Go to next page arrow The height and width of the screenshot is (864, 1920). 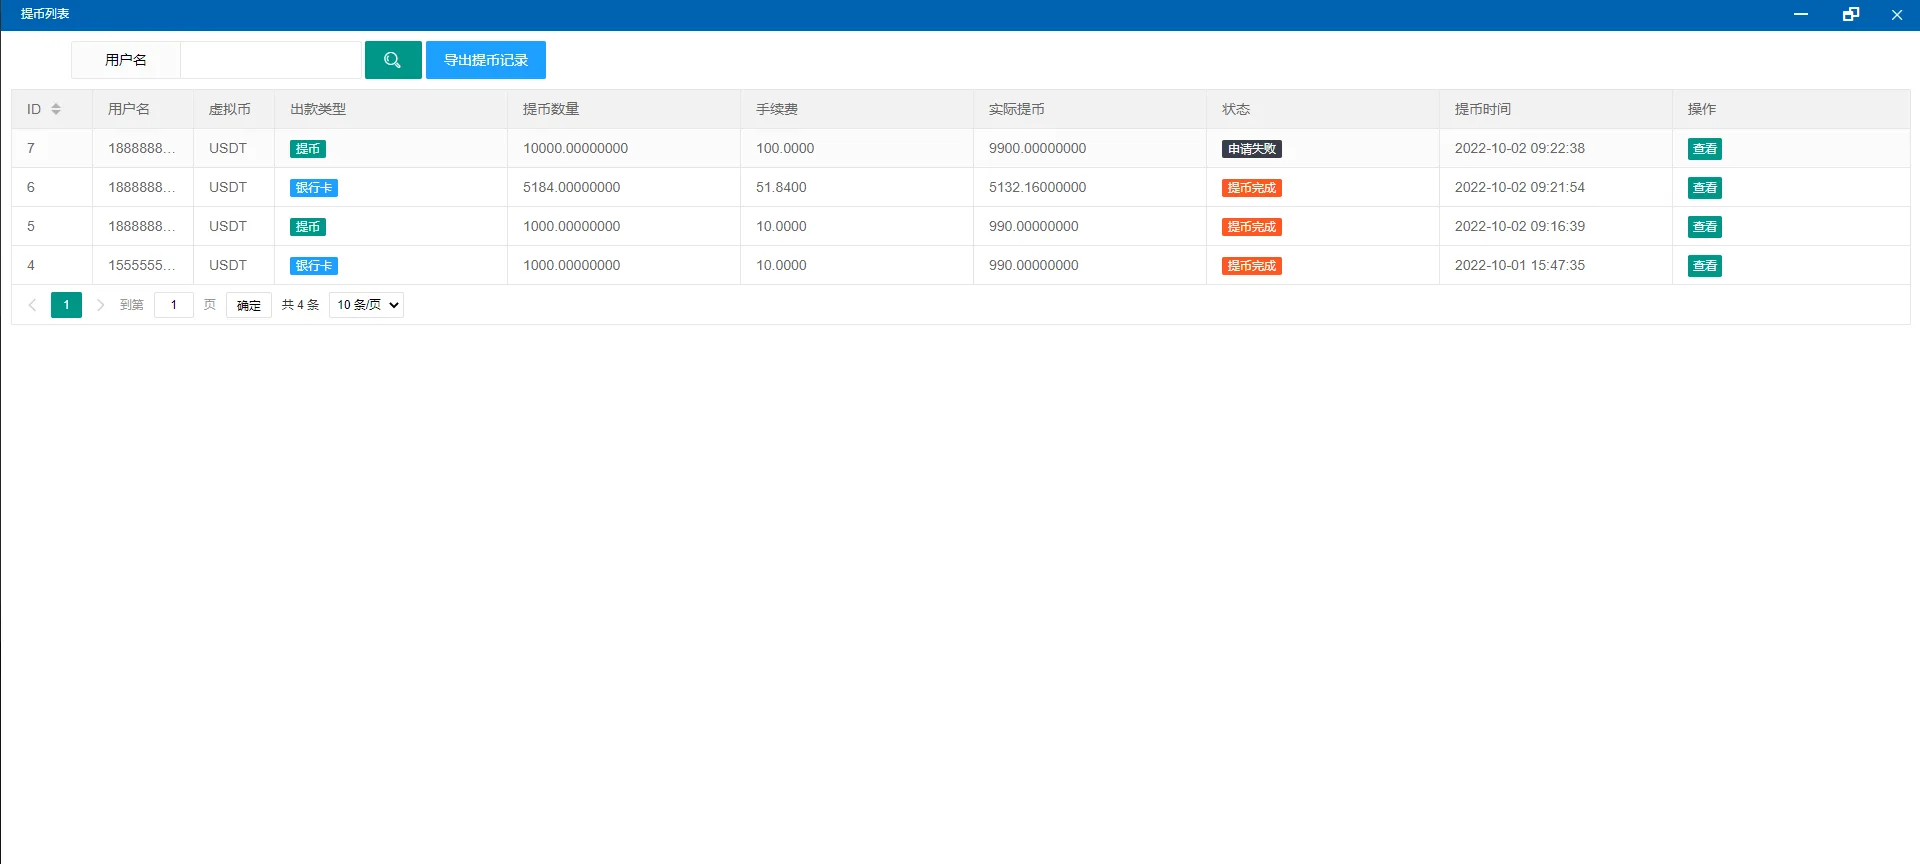[x=100, y=305]
